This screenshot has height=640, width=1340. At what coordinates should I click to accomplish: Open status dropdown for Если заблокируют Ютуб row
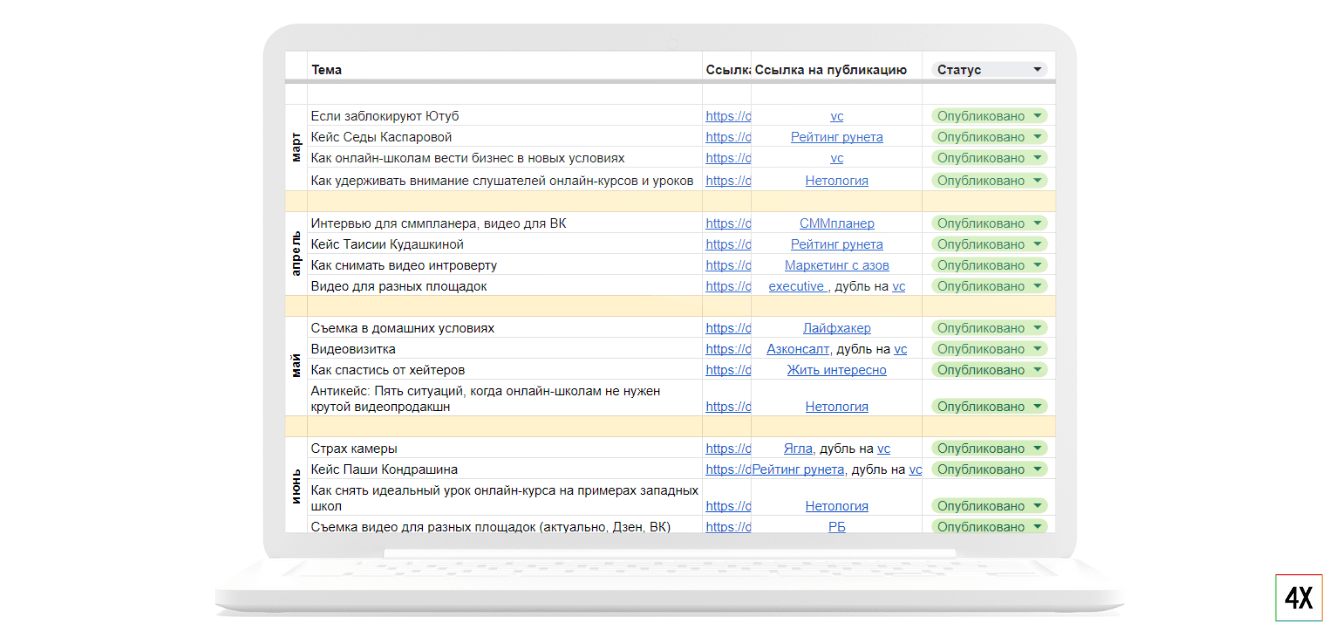[x=1038, y=116]
